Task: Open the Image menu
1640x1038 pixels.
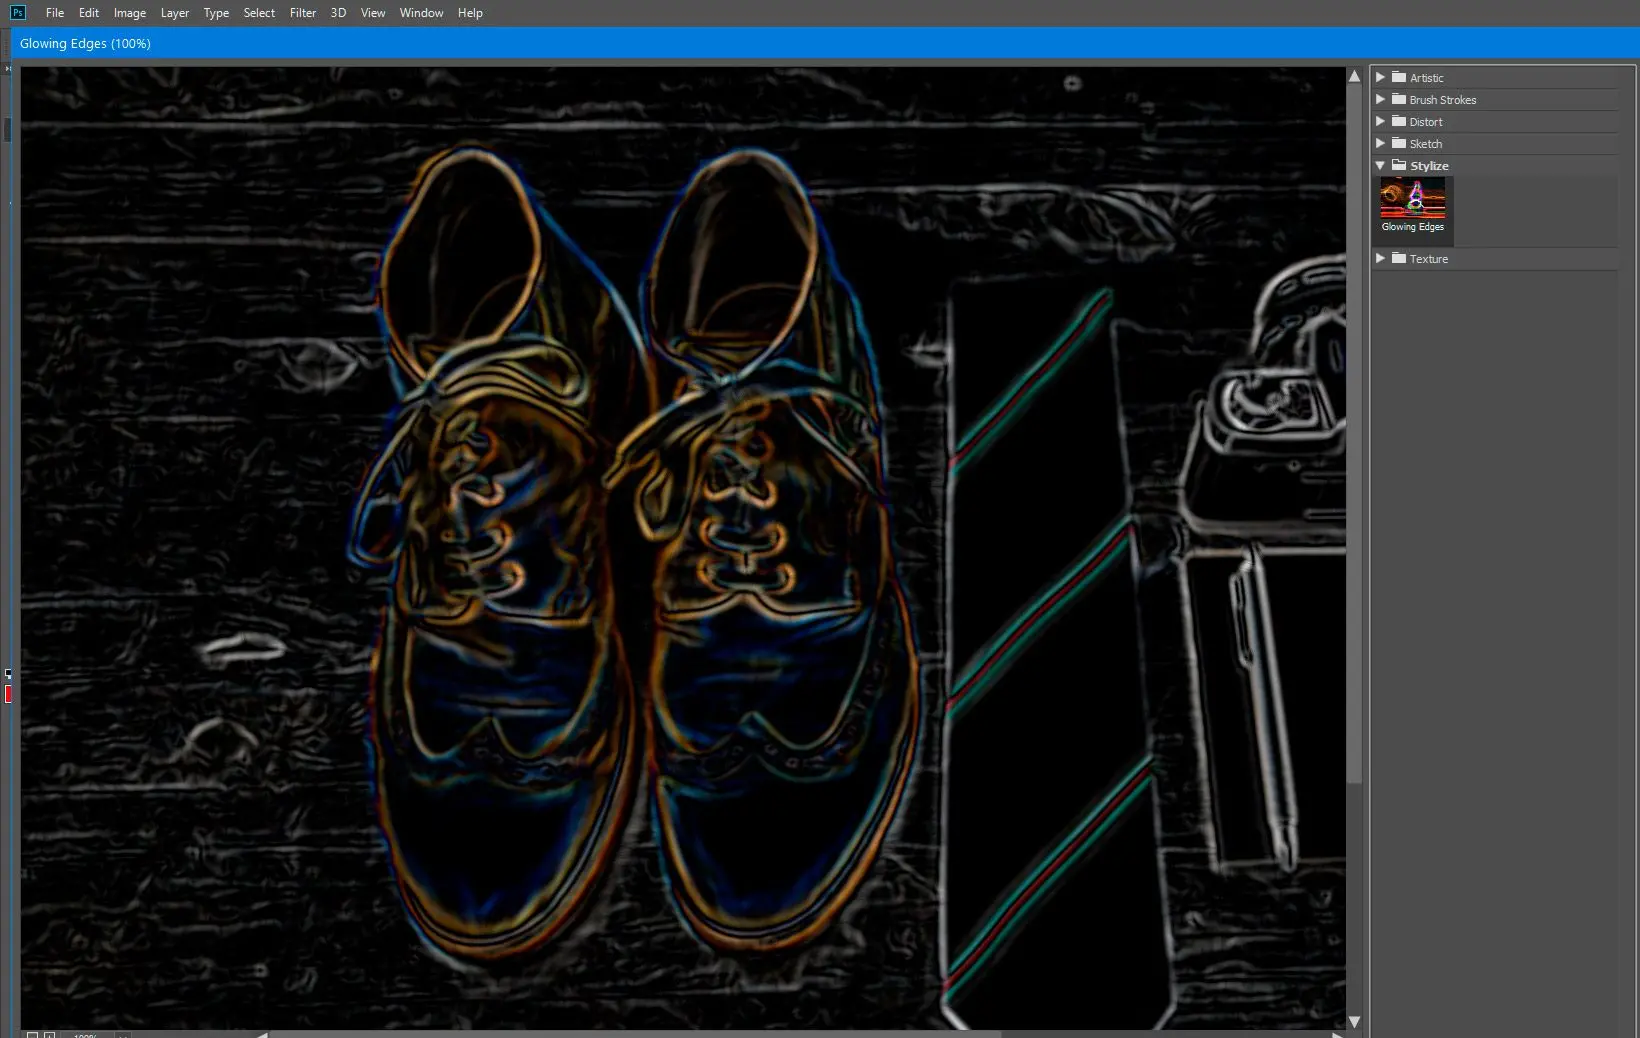Action: tap(129, 13)
